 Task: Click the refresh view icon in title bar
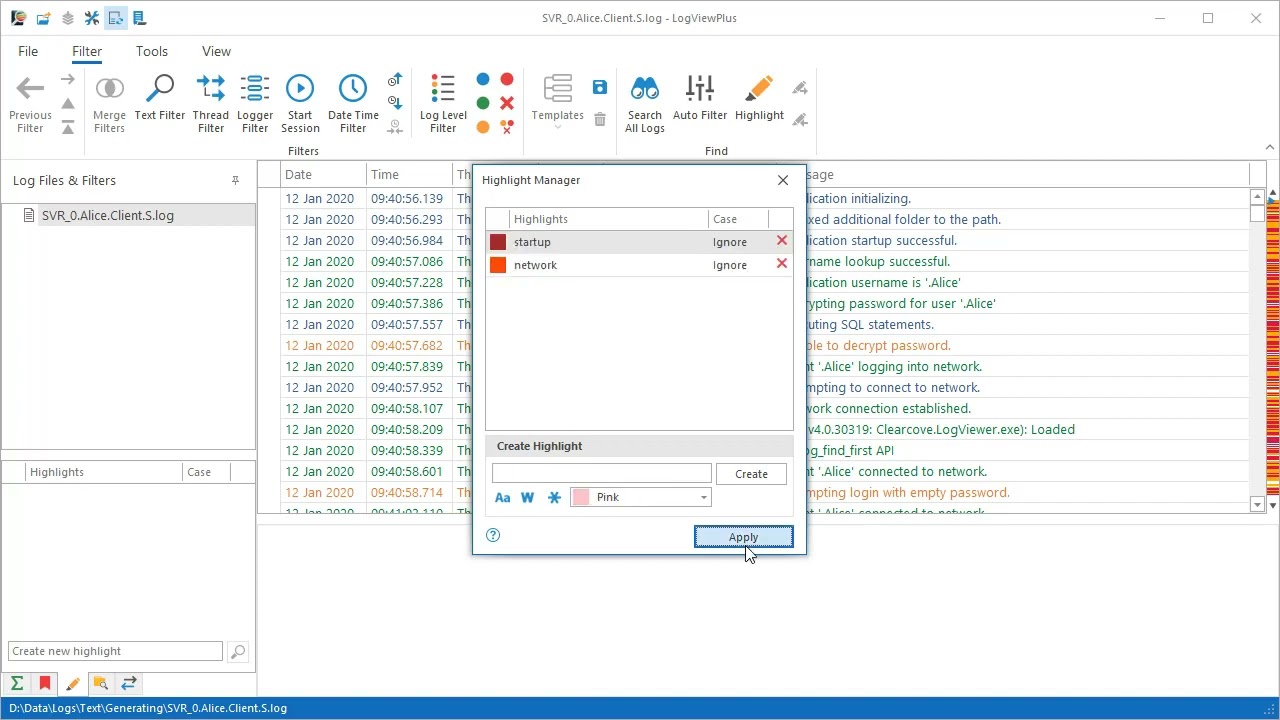pyautogui.click(x=115, y=18)
